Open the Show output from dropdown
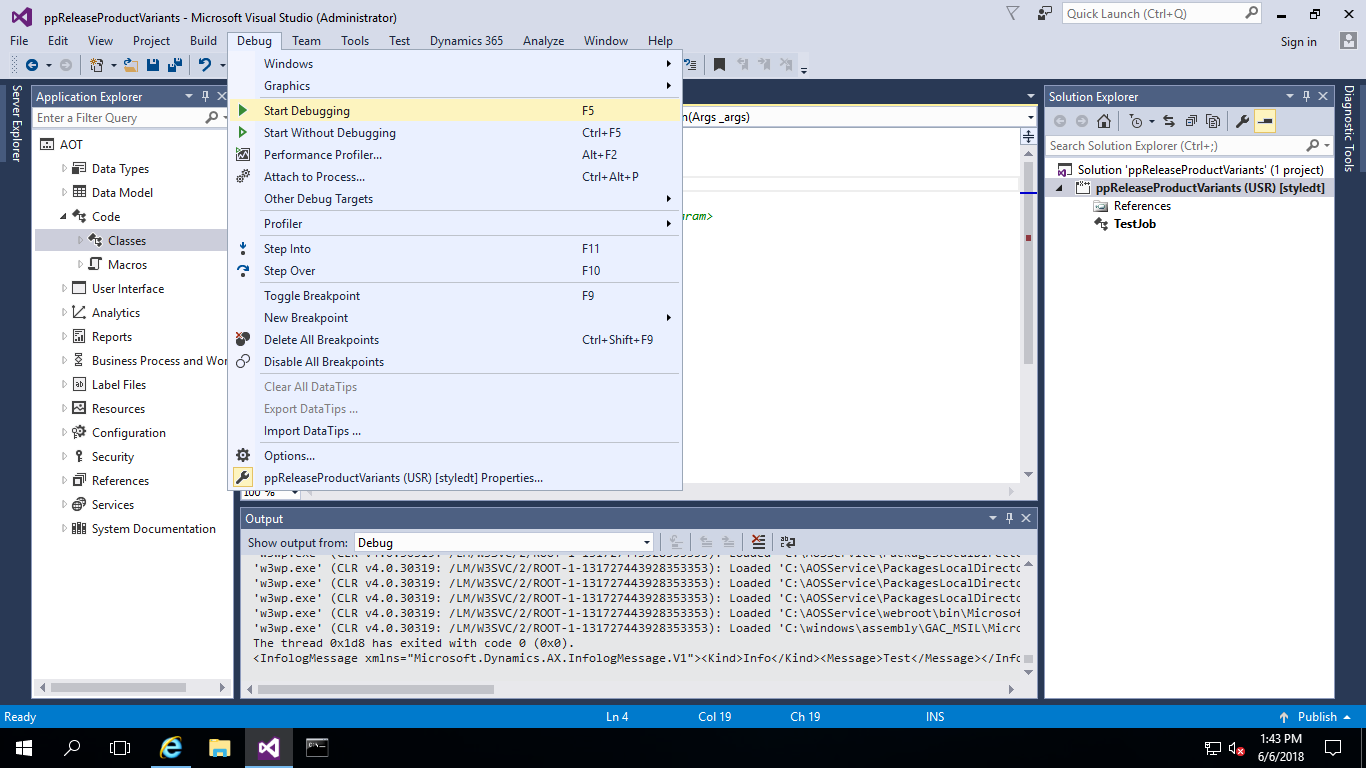 (648, 542)
